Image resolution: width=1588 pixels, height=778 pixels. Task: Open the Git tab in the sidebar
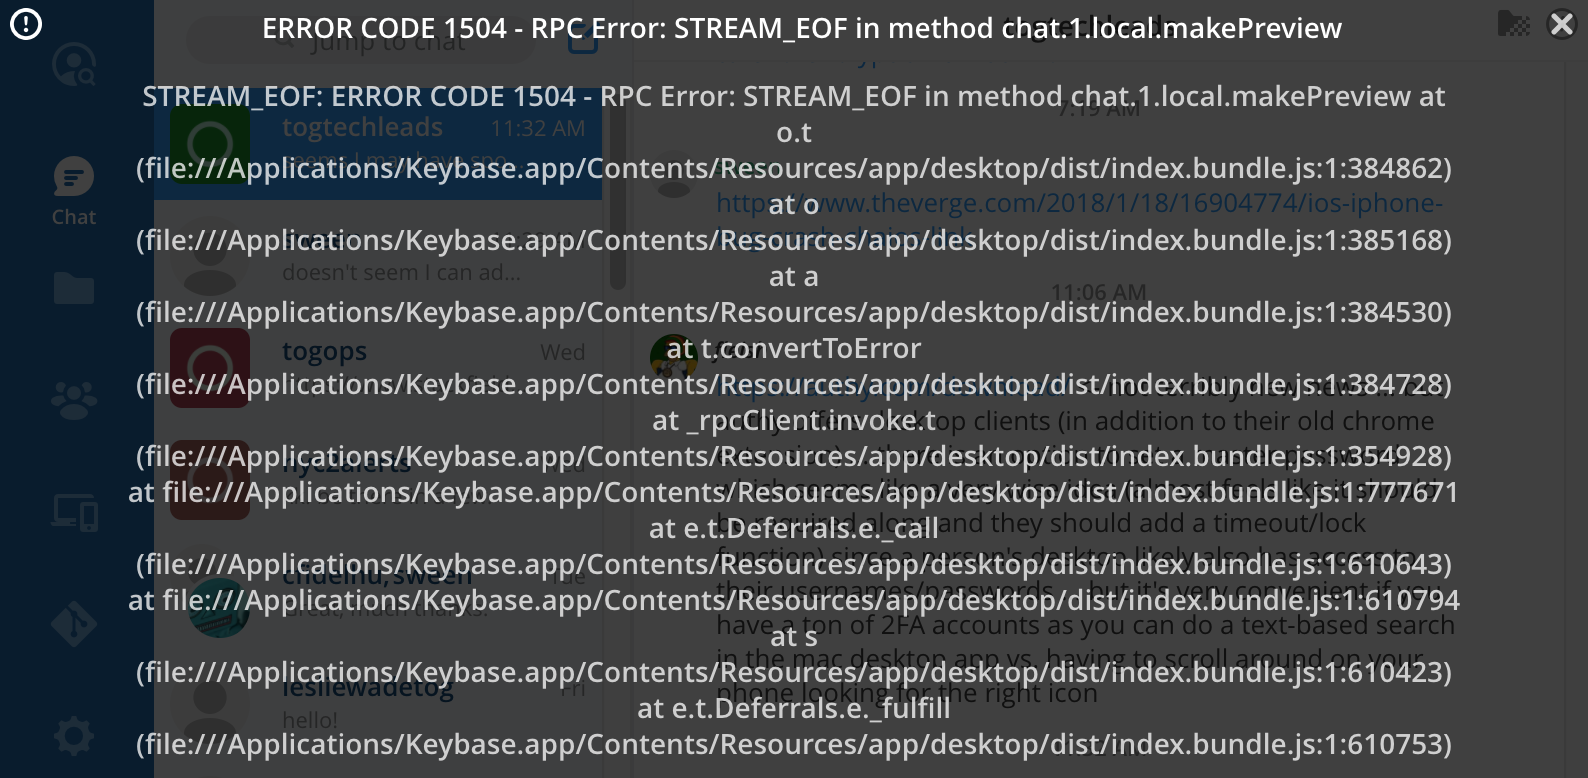[x=74, y=624]
